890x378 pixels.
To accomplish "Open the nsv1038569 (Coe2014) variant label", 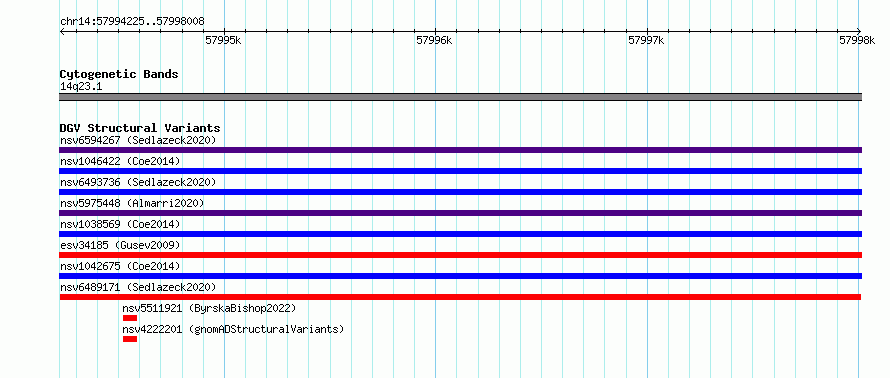I will (120, 224).
